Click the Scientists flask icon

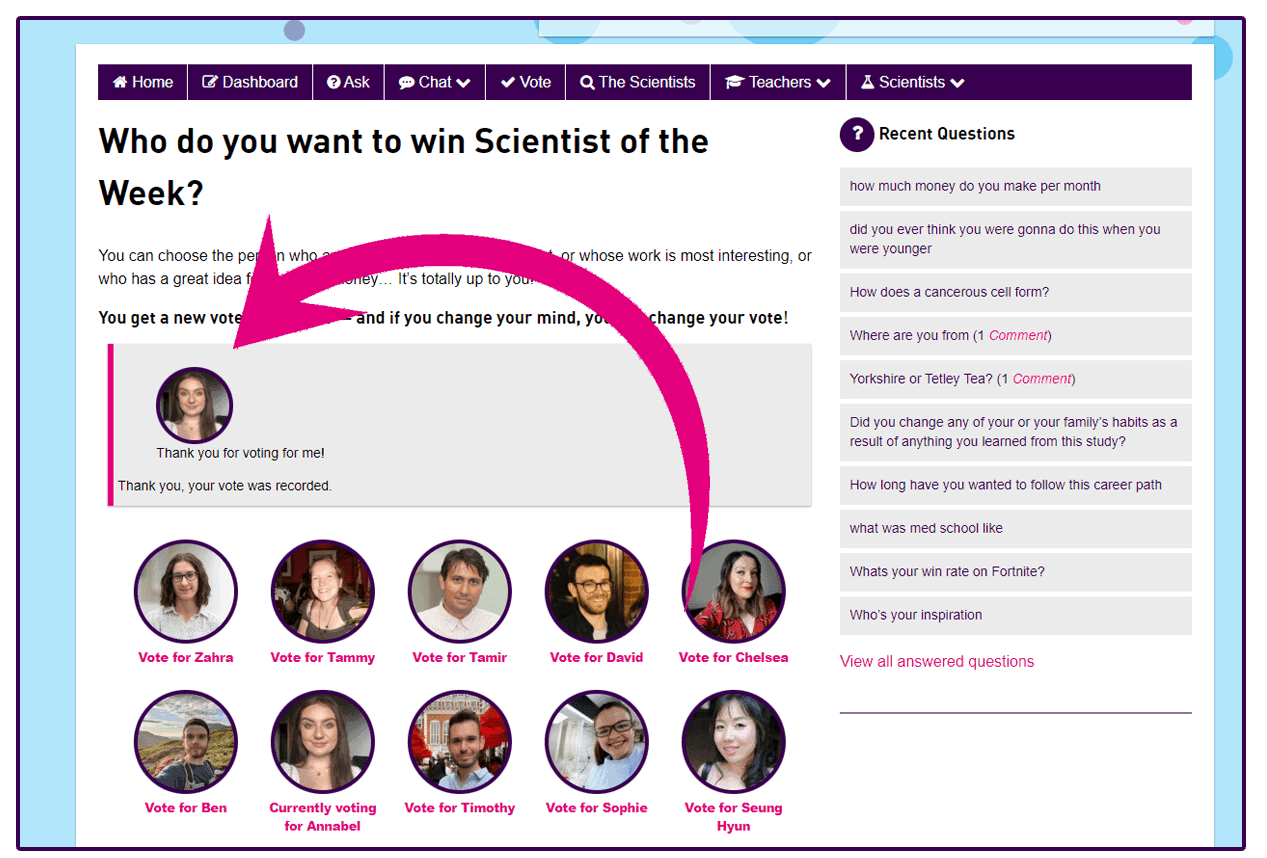coord(867,83)
